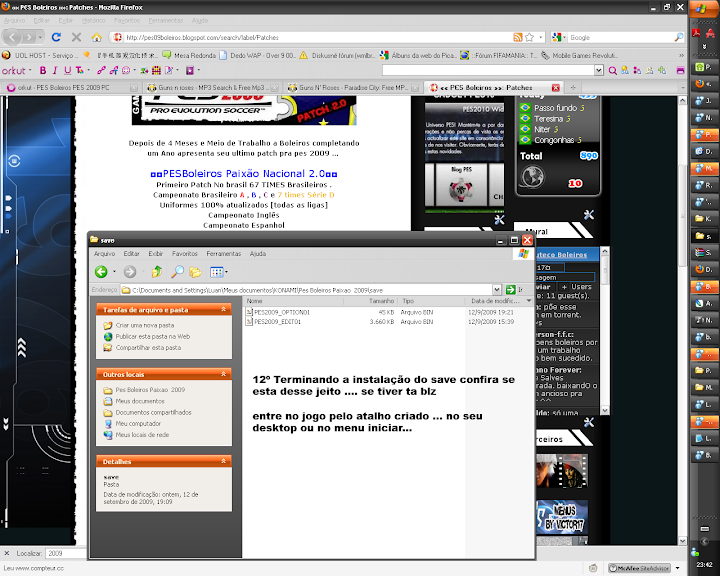Reload the page in Firefox
The image size is (720, 576).
click(x=58, y=37)
